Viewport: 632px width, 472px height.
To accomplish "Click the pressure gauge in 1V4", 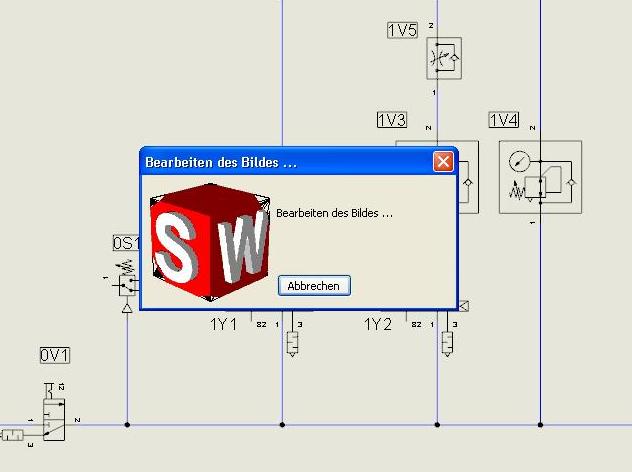I will (519, 161).
